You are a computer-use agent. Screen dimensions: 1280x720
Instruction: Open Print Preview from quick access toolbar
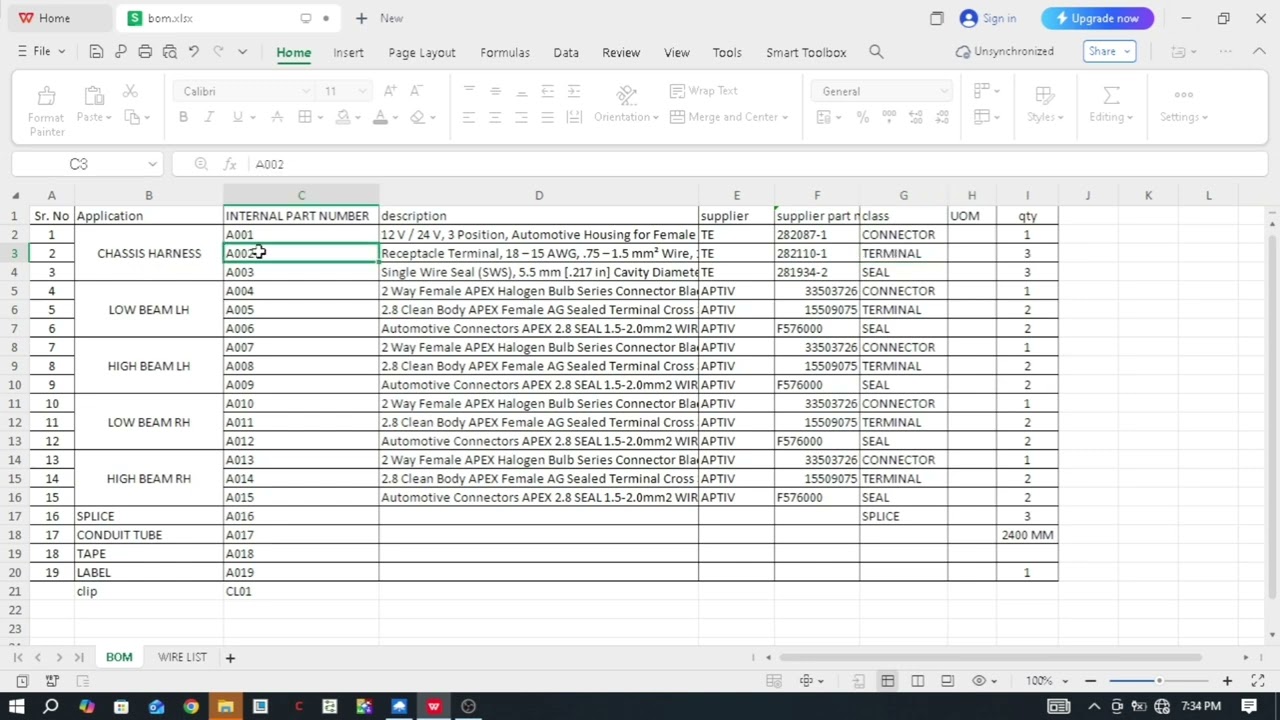pos(169,52)
